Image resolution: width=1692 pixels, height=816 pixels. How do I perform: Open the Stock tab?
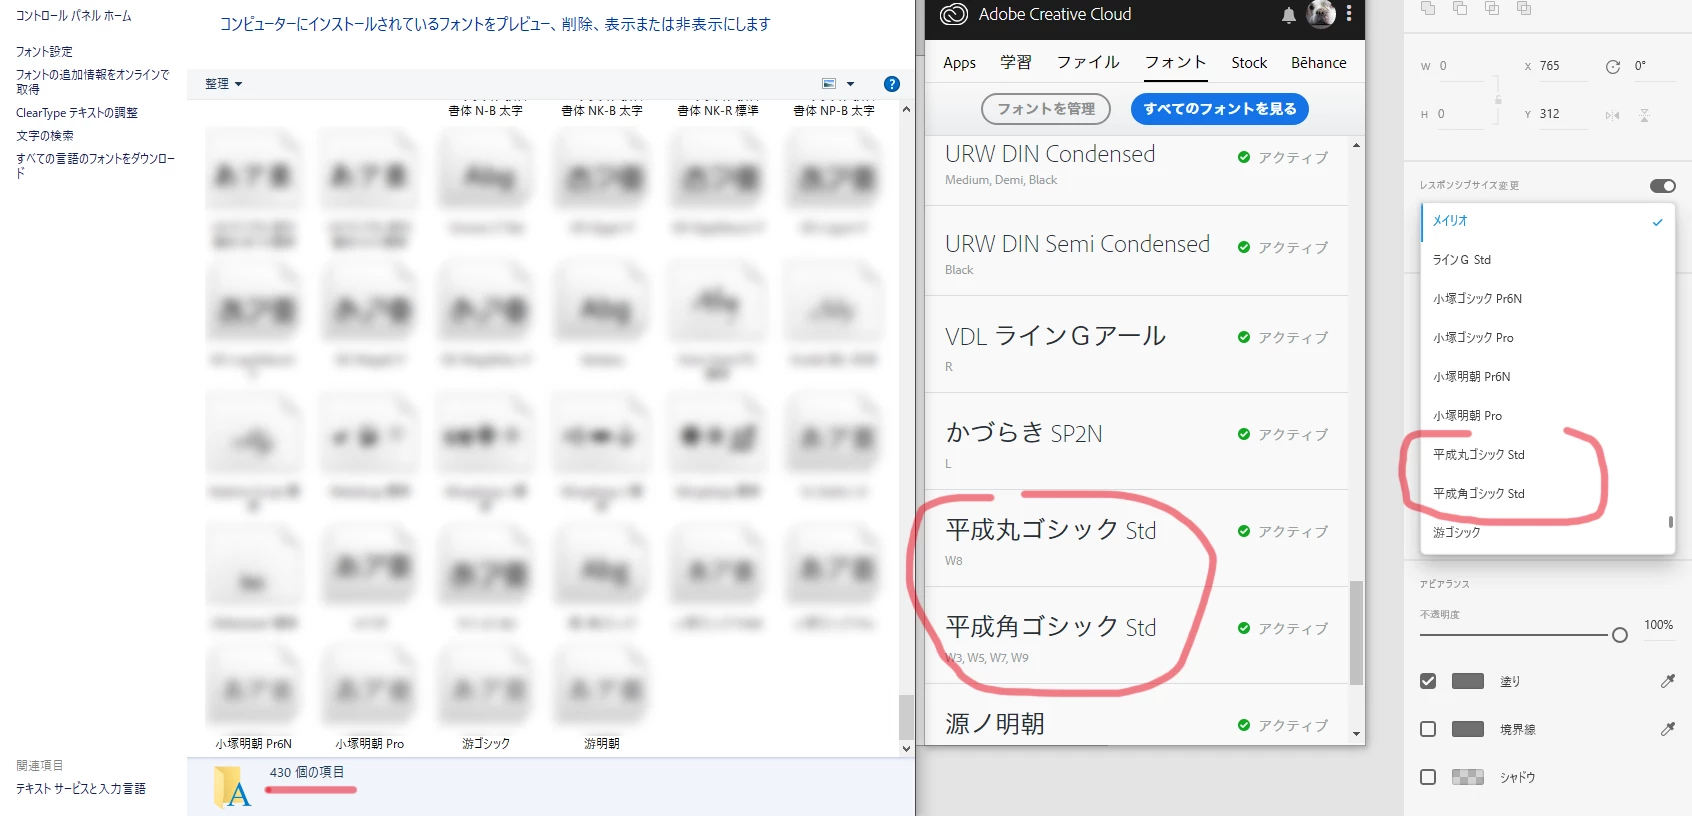tap(1249, 62)
